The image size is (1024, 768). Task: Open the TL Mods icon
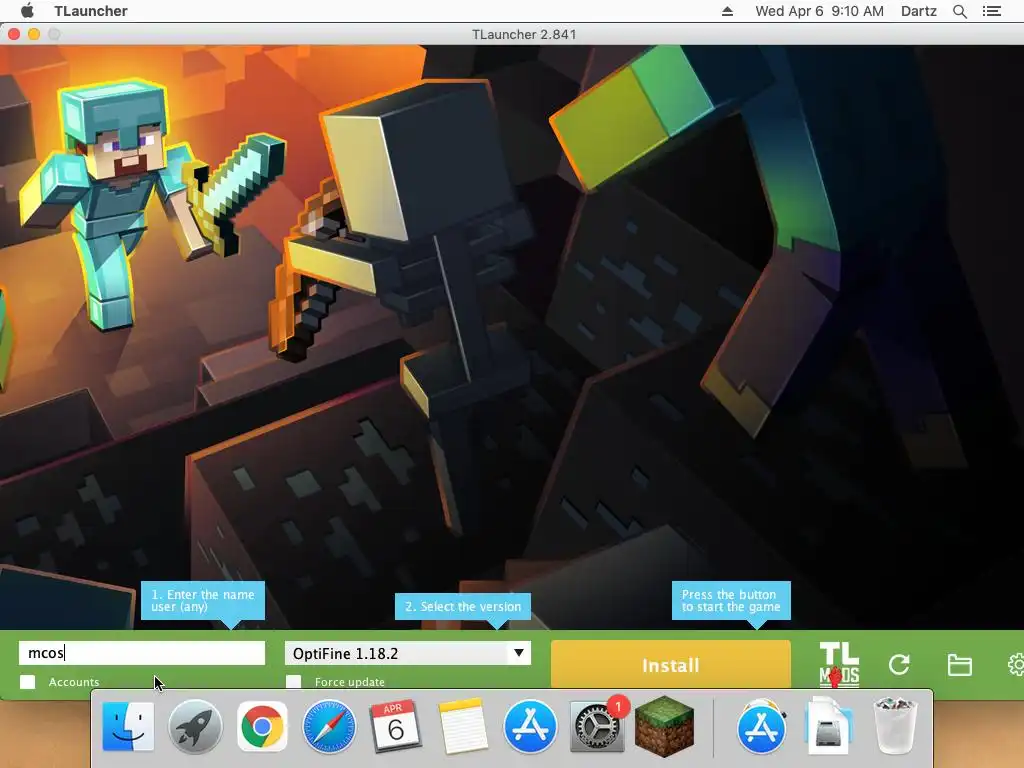point(839,664)
